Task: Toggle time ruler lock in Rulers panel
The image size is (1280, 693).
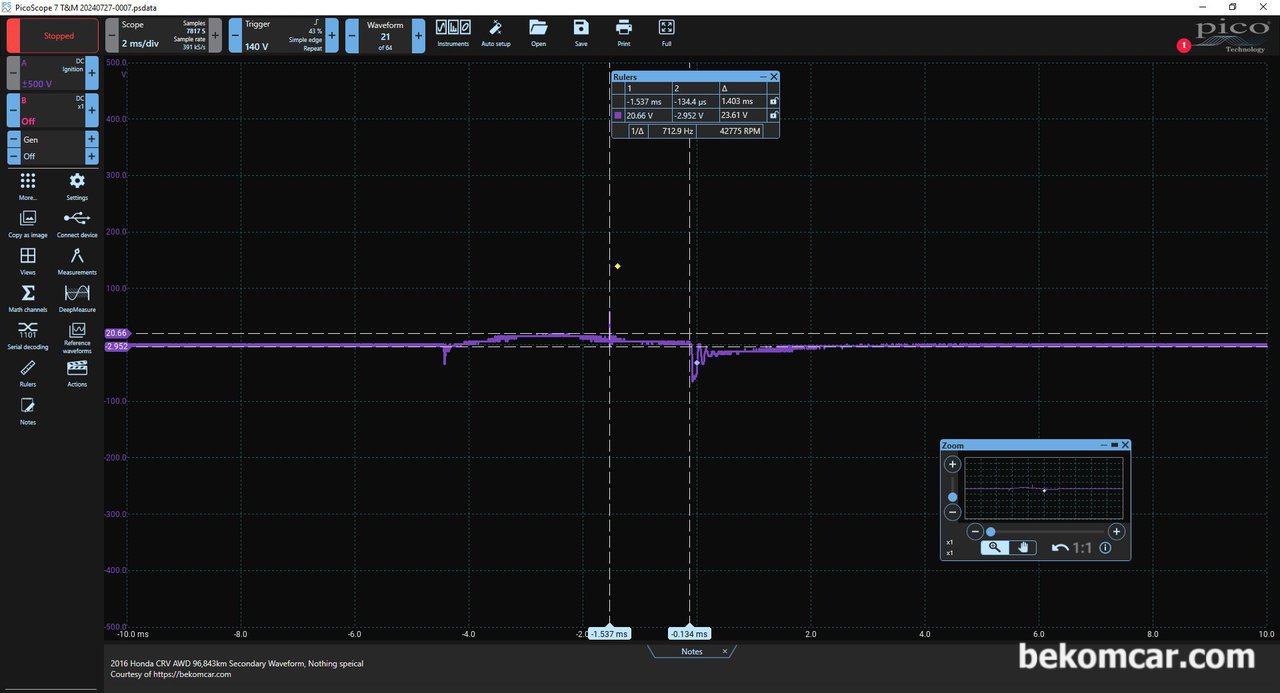Action: pyautogui.click(x=773, y=101)
